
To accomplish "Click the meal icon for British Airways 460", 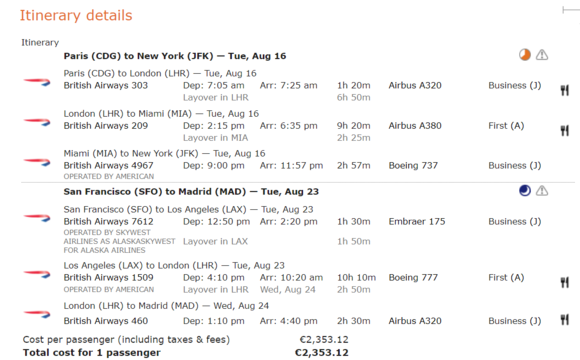I will (564, 319).
